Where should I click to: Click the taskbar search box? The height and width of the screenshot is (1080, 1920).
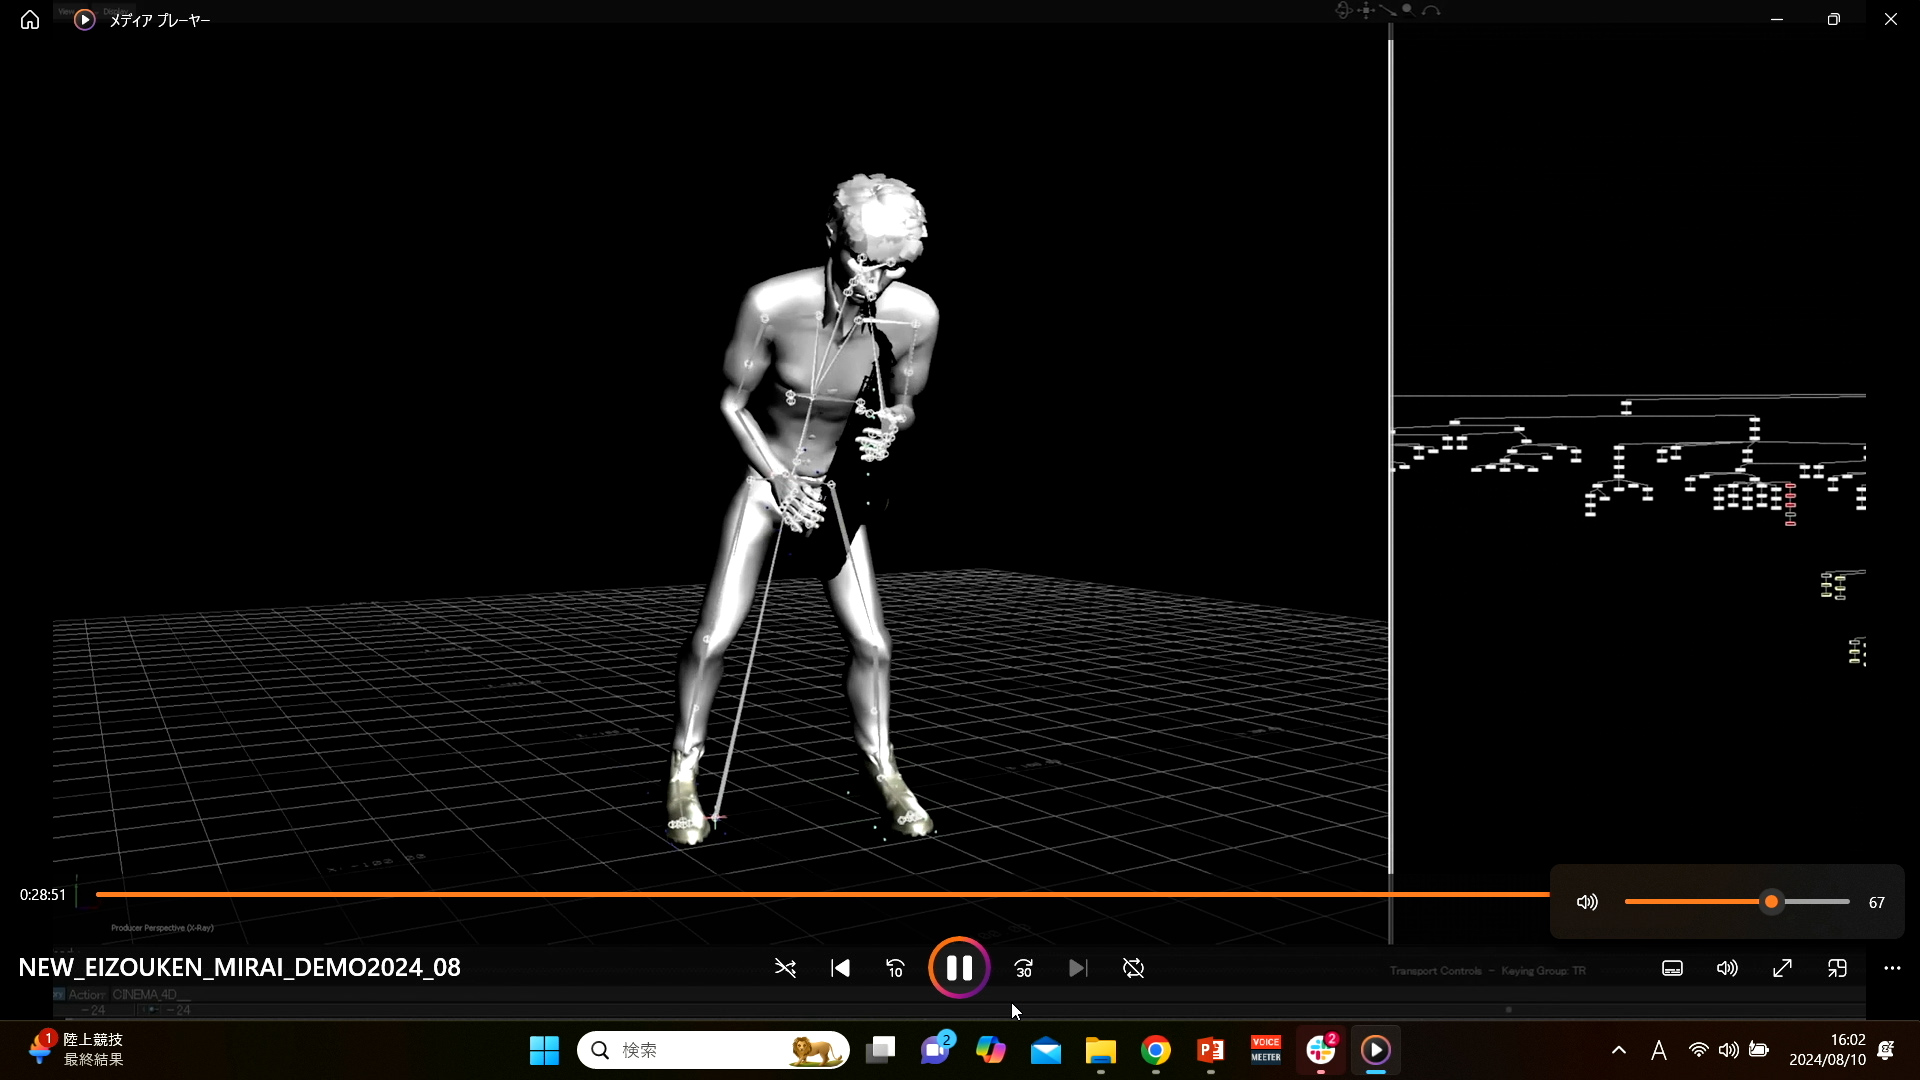pyautogui.click(x=700, y=1050)
